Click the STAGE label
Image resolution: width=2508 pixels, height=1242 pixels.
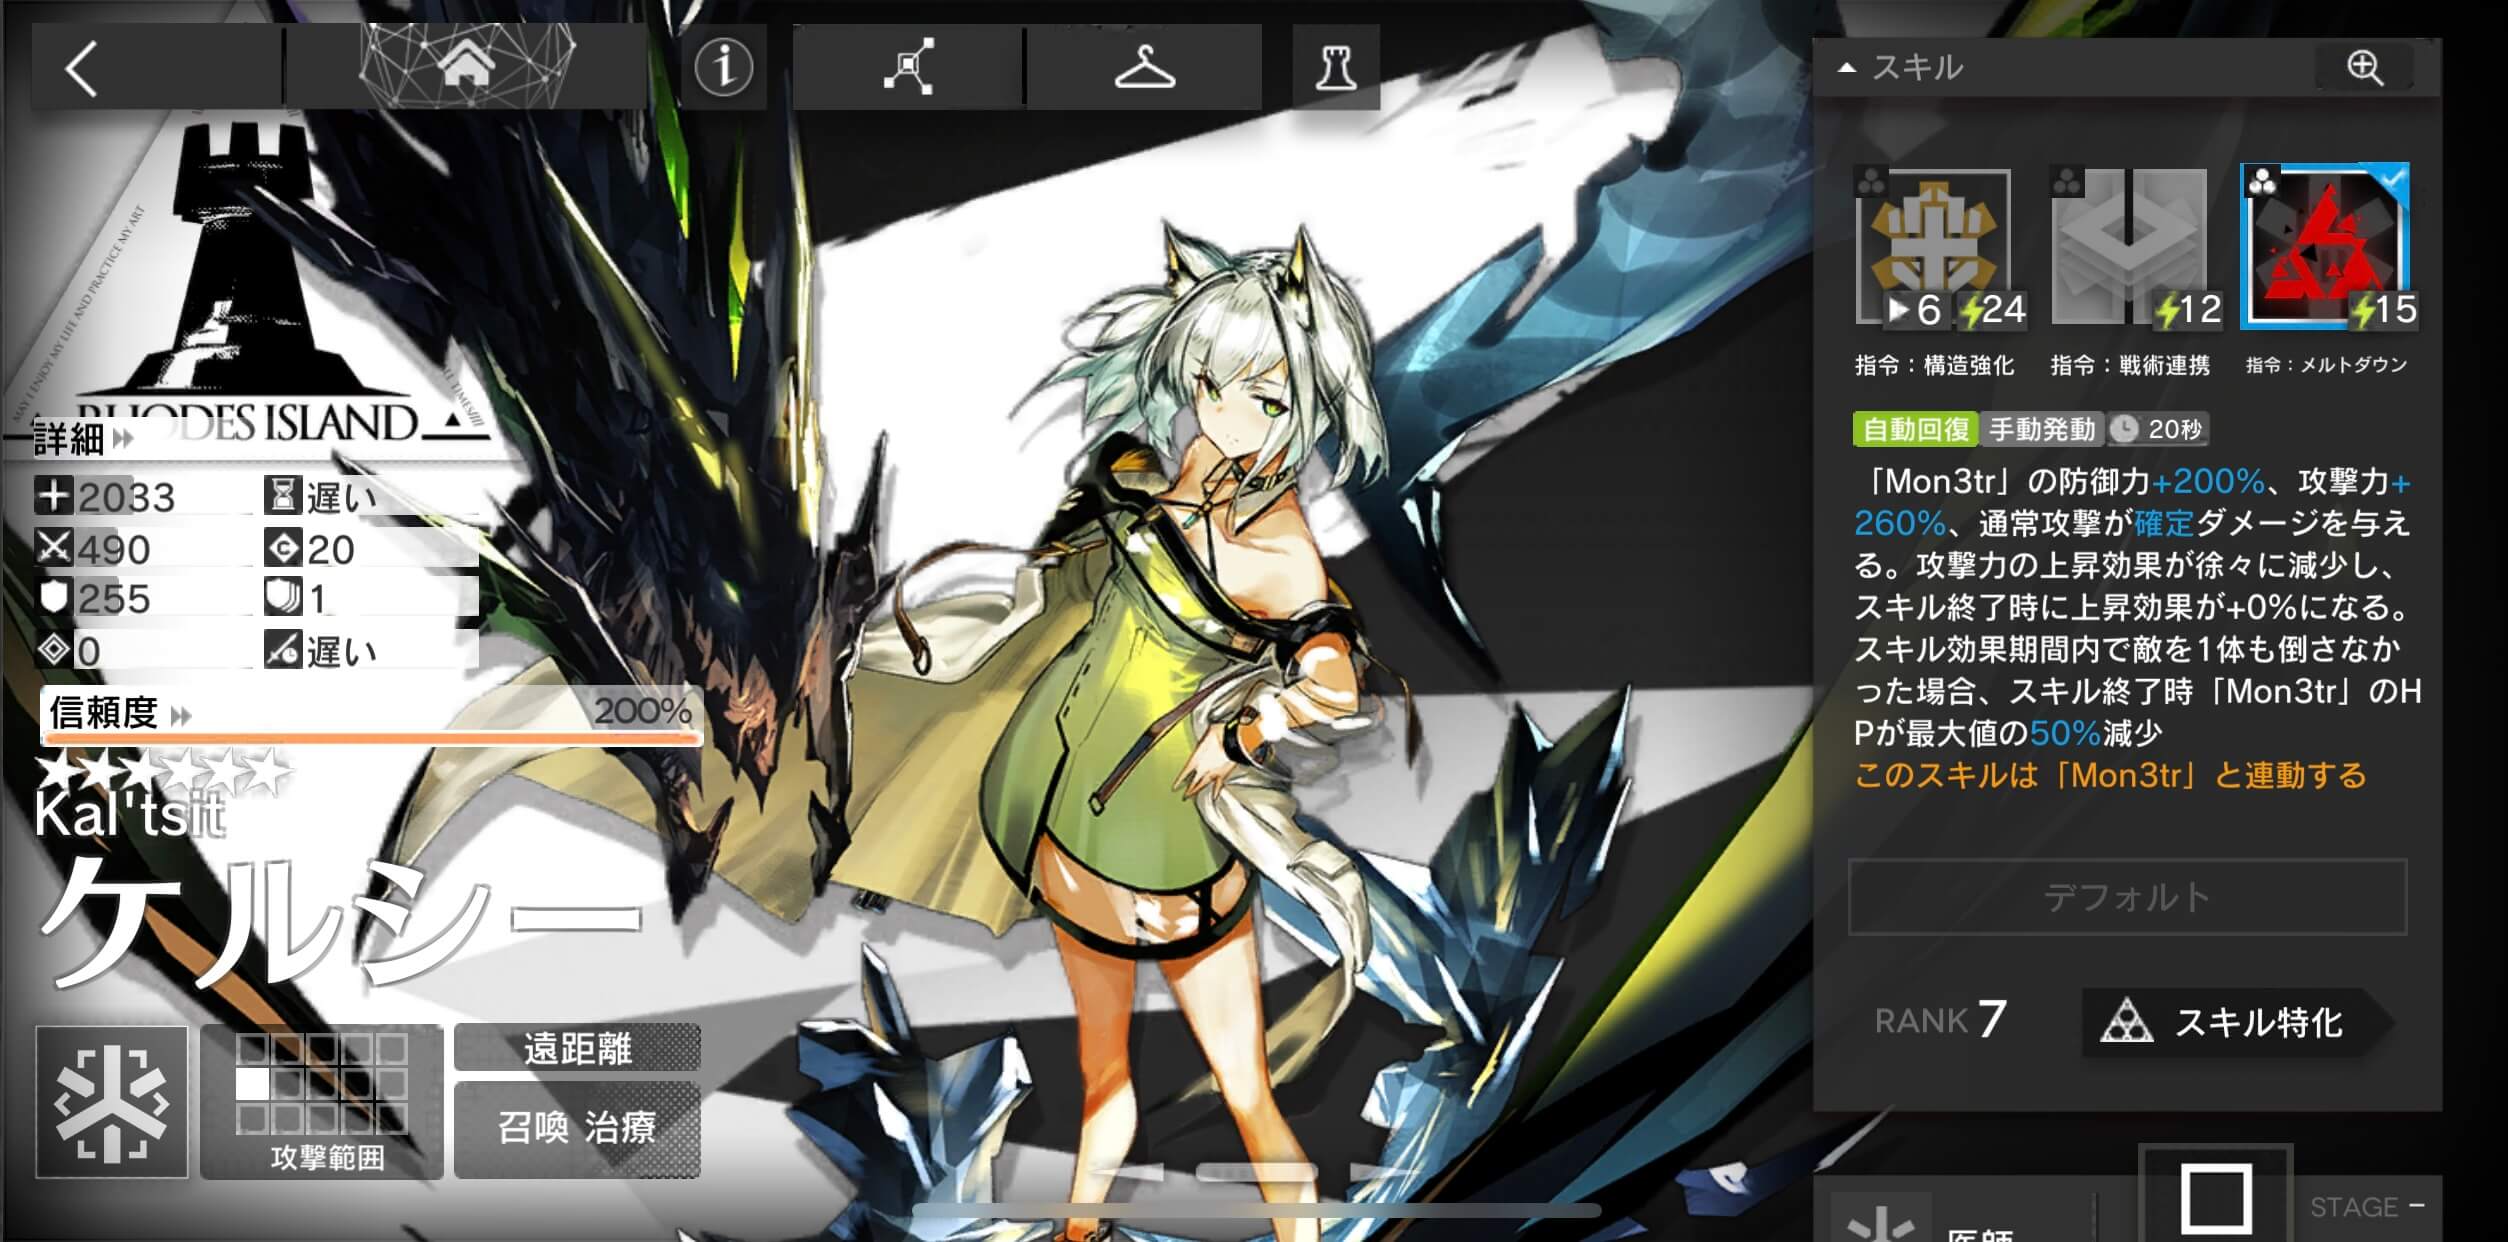(x=2353, y=1207)
